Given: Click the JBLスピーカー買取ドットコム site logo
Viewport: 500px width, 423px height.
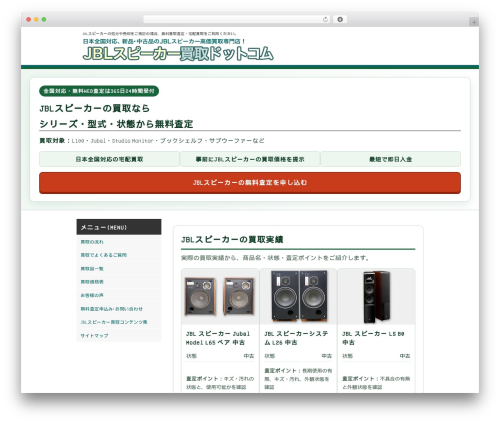Looking at the screenshot, I should click(x=178, y=54).
